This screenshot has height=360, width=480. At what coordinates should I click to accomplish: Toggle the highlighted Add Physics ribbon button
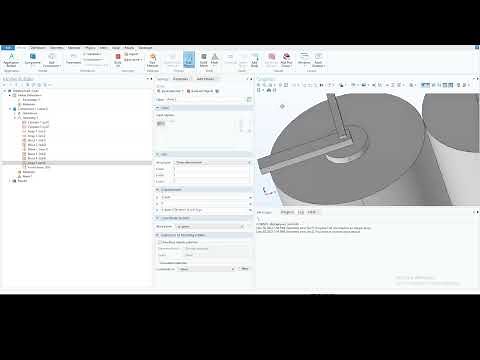[189, 60]
